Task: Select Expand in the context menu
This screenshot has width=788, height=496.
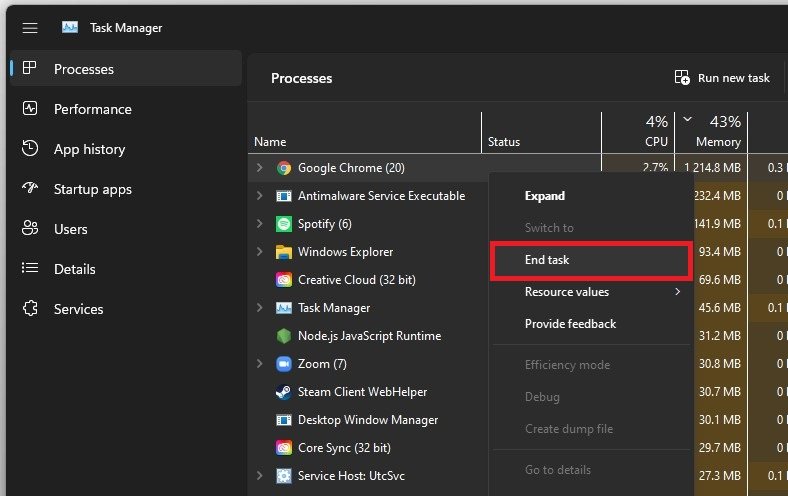Action: pos(545,196)
